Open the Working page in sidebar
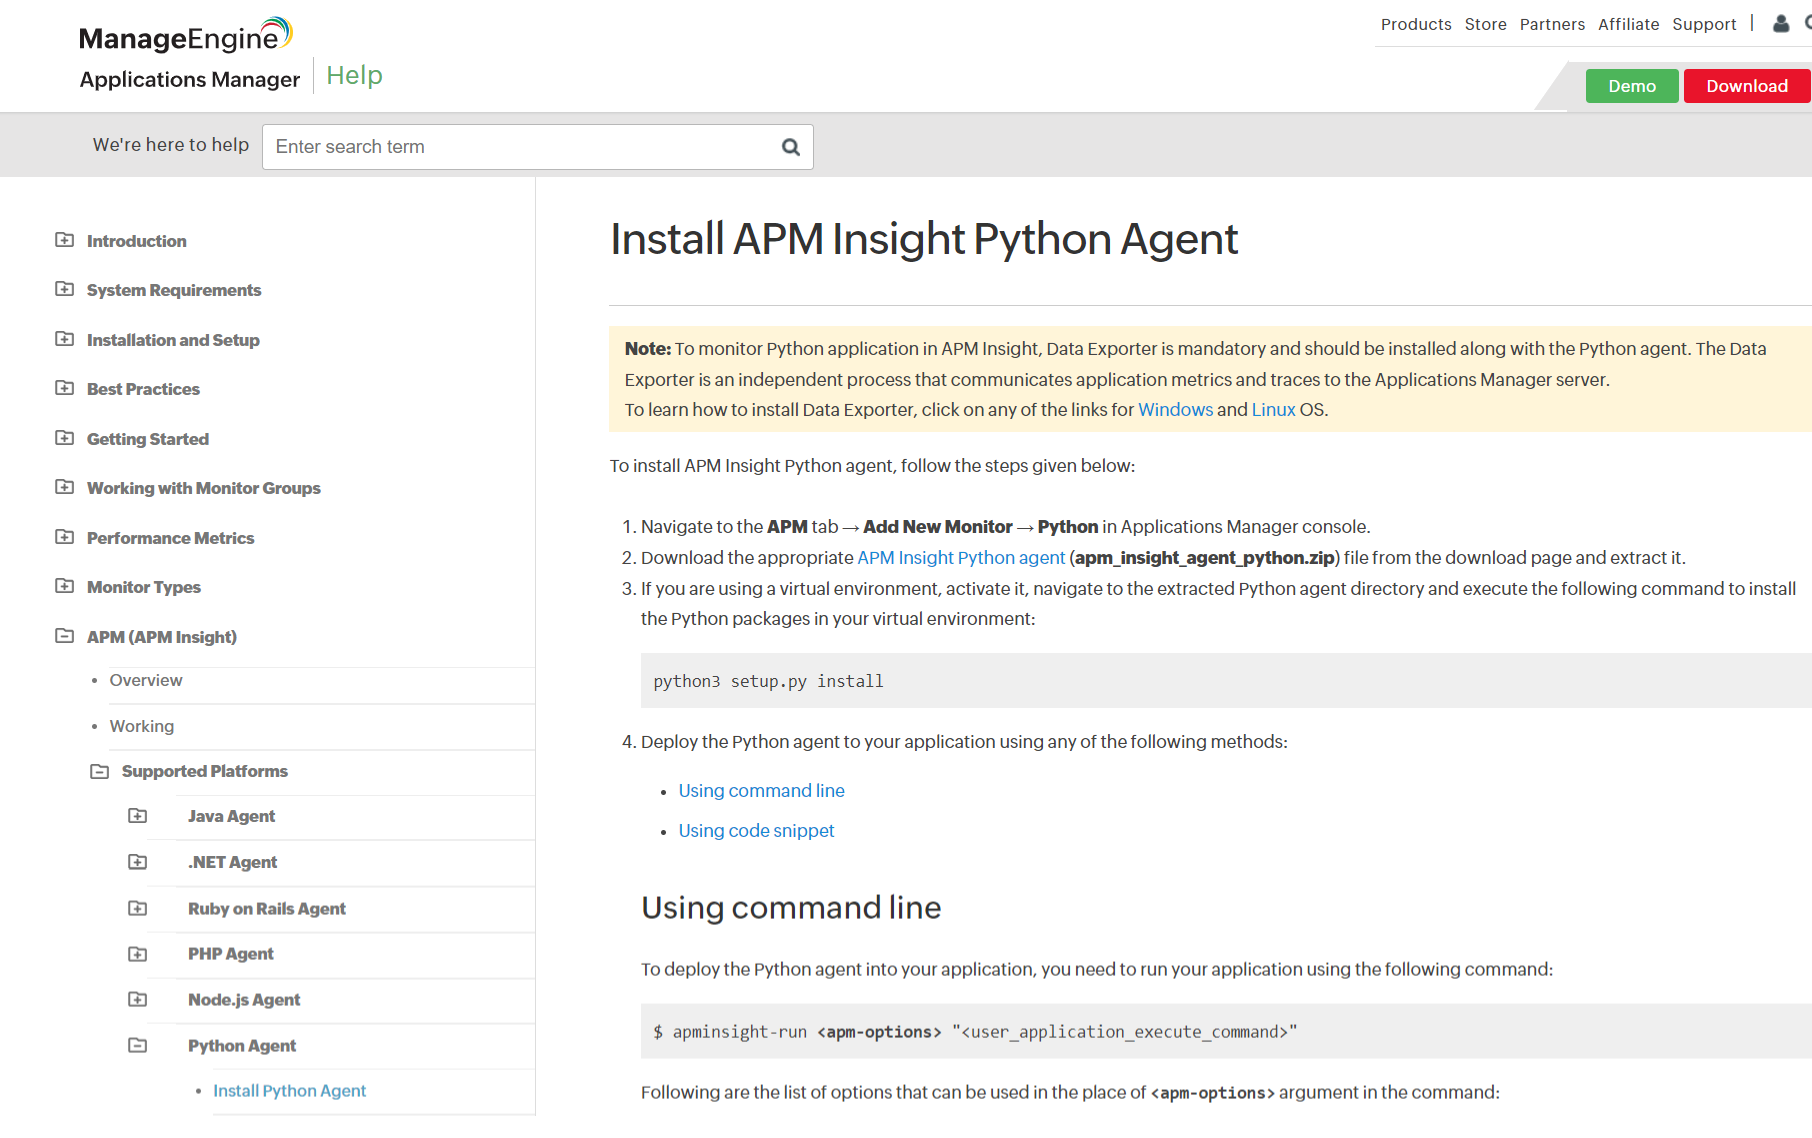1812x1138 pixels. coord(142,726)
